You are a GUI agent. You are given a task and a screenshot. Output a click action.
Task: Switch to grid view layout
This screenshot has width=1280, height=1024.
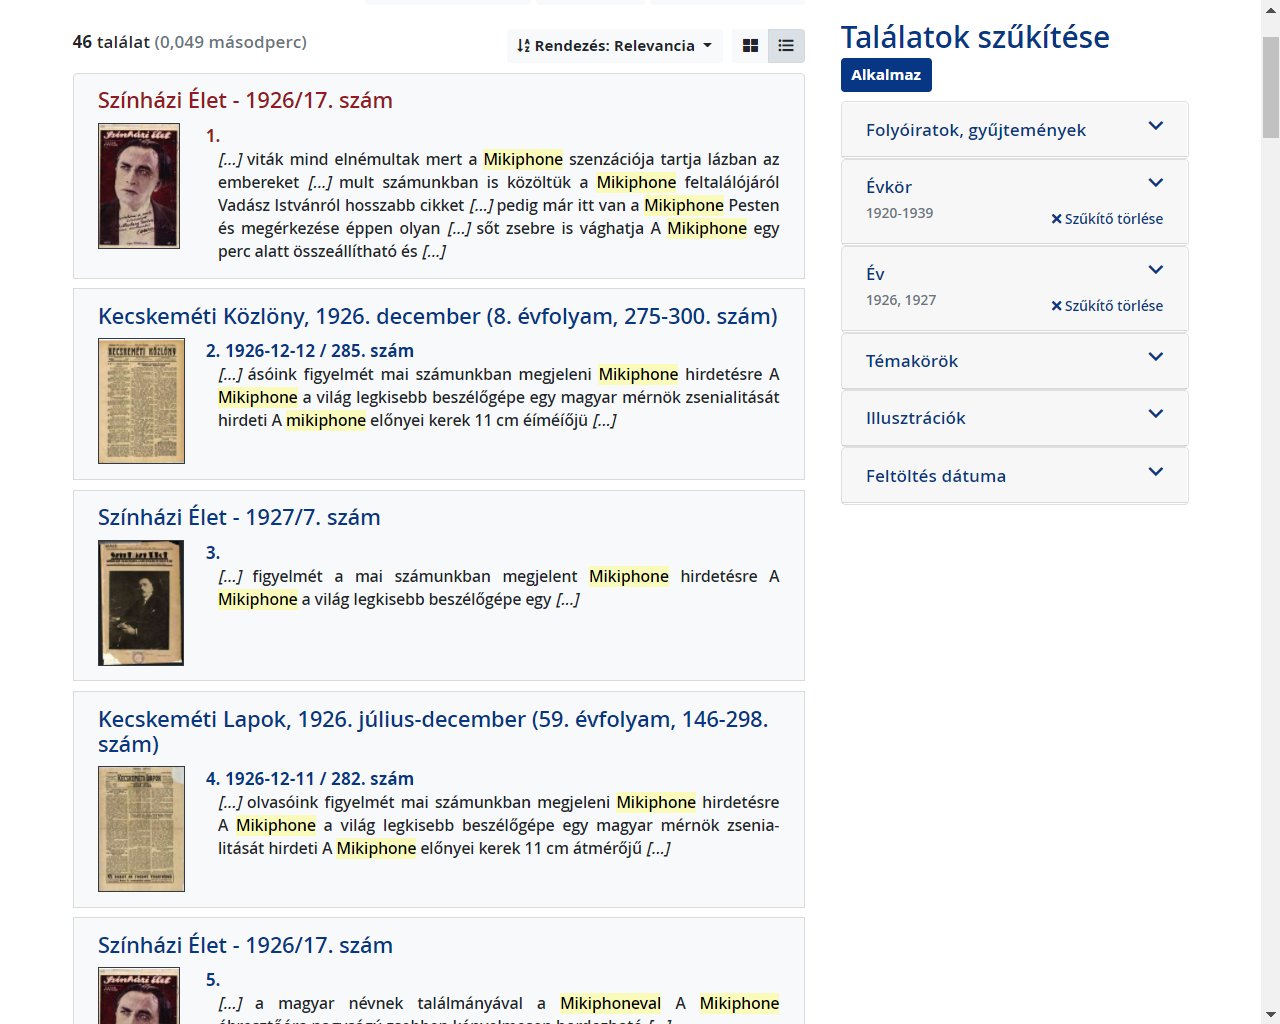coord(750,45)
